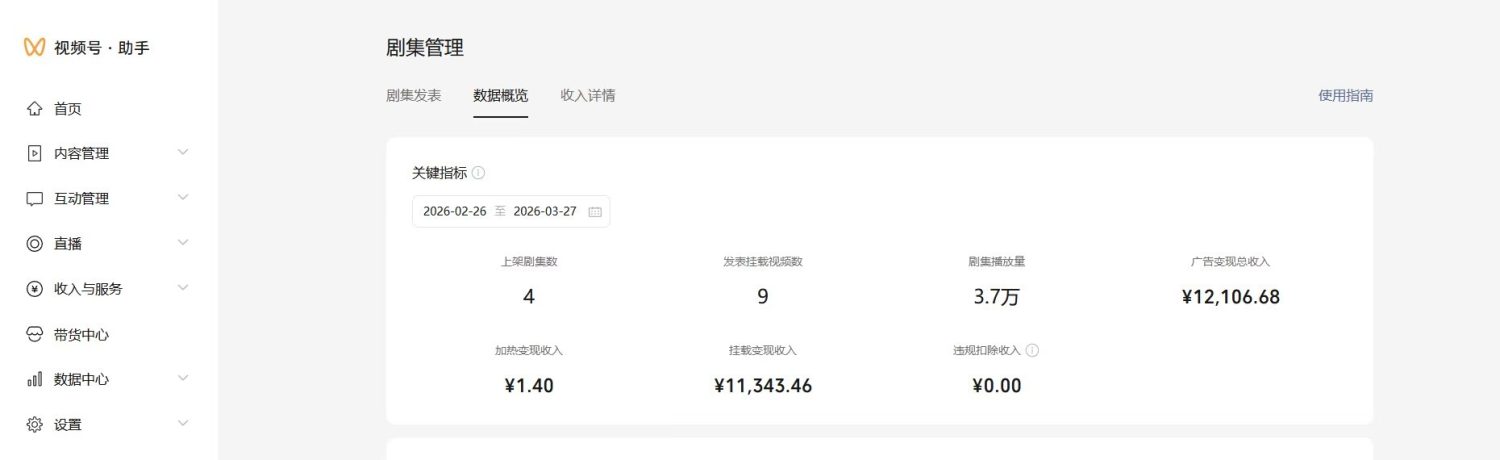Click the 发表挂载视频数 label
This screenshot has height=460, width=1500.
[763, 262]
